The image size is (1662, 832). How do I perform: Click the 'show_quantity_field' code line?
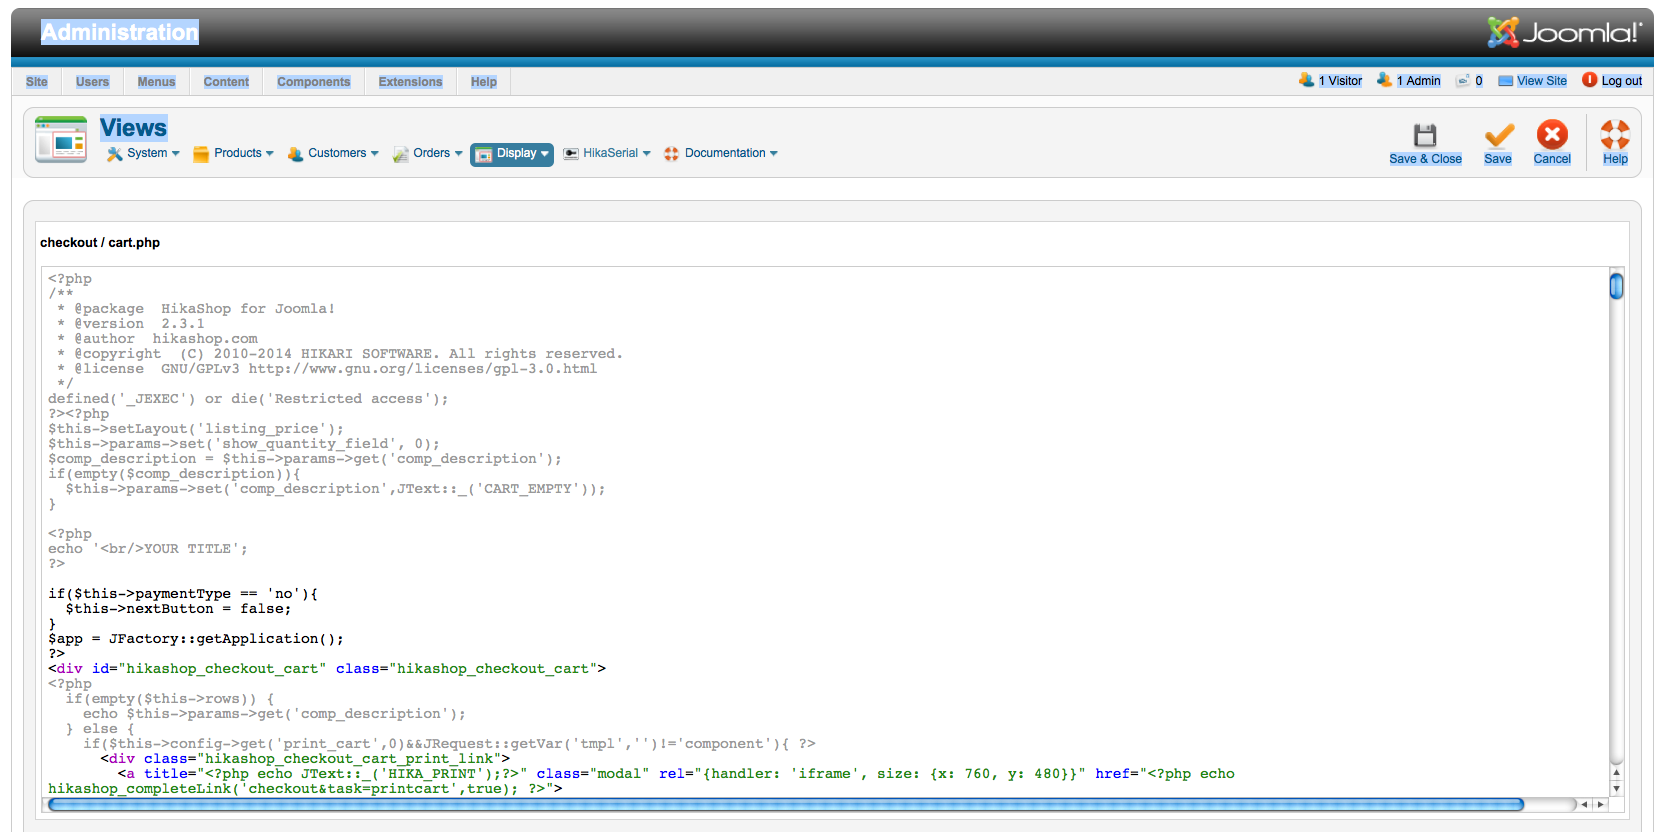(x=244, y=444)
